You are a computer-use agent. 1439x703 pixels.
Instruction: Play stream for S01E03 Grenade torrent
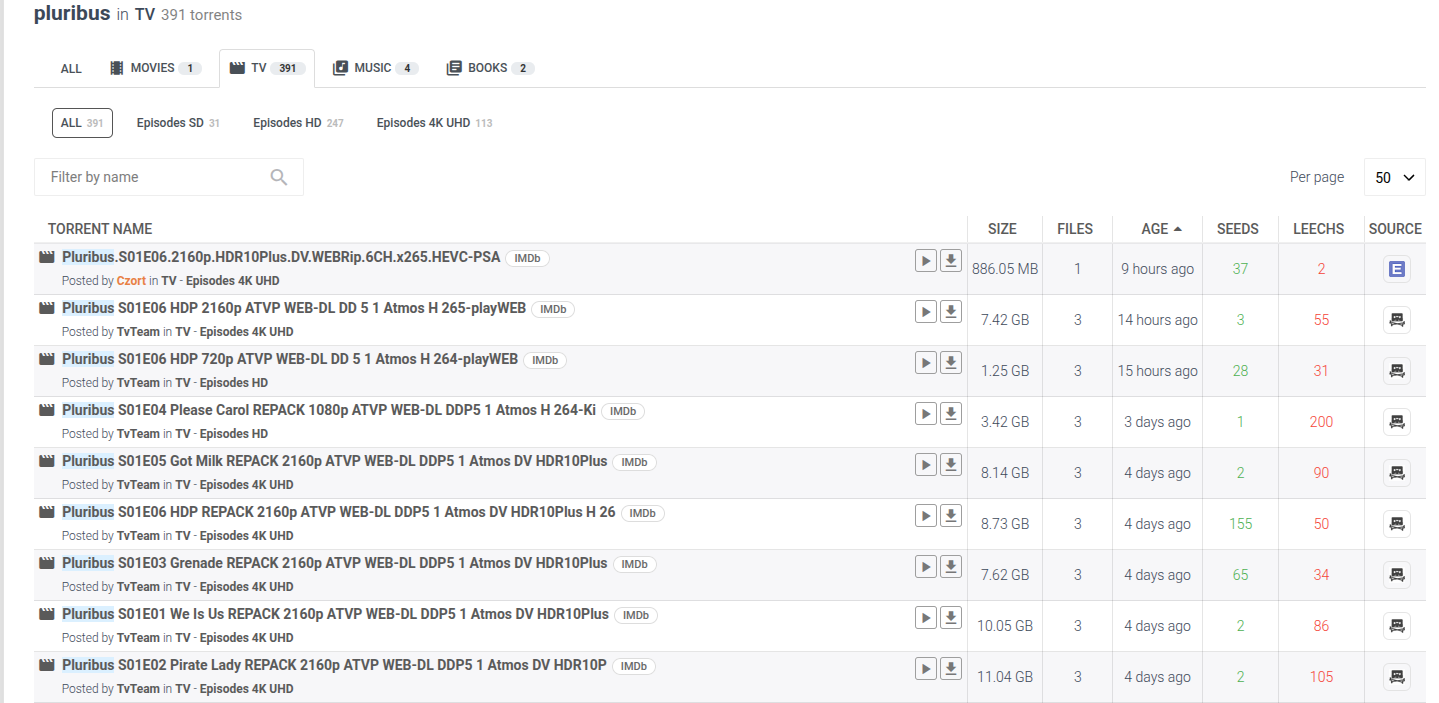[x=926, y=566]
